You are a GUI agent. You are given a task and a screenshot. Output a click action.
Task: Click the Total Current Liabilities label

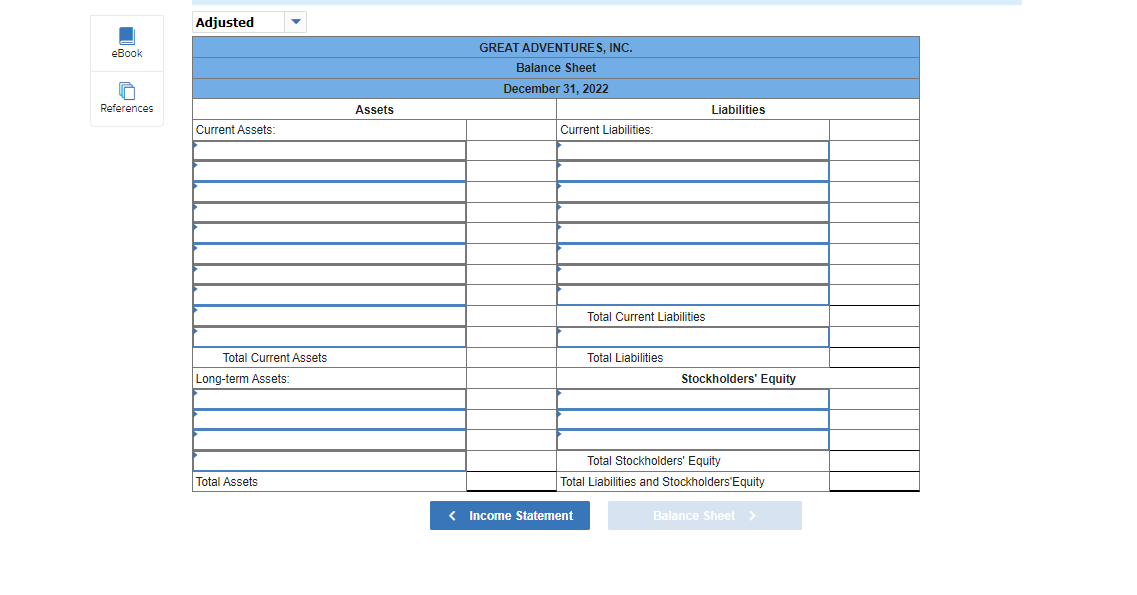(646, 317)
